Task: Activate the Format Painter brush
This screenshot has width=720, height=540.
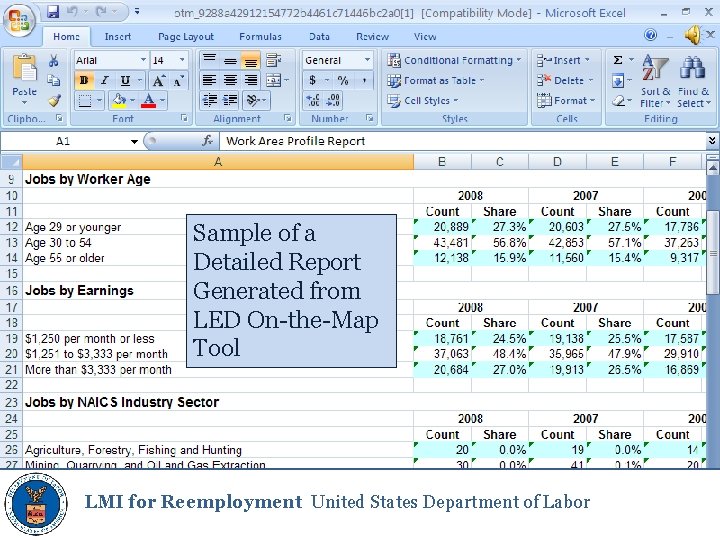Action: 55,100
